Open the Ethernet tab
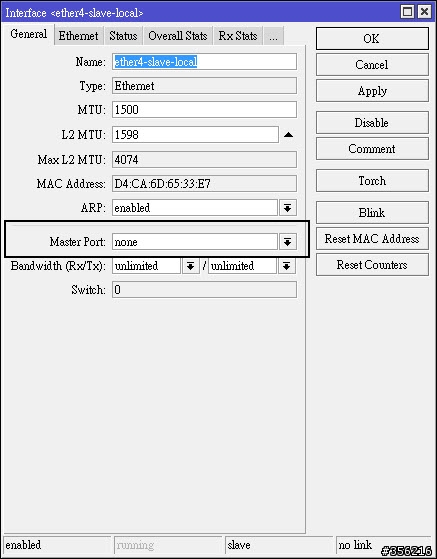The height and width of the screenshot is (559, 437). 78,36
